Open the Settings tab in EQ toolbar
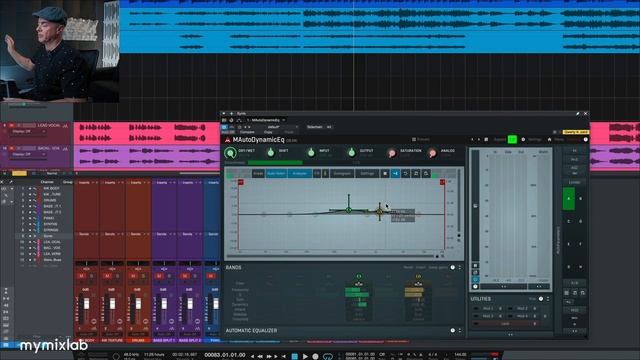640x360 pixels. pyautogui.click(x=367, y=173)
